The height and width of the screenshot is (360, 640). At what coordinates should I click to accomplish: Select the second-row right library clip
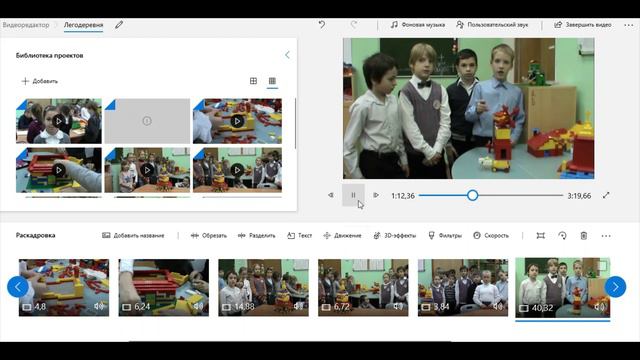pyautogui.click(x=237, y=170)
